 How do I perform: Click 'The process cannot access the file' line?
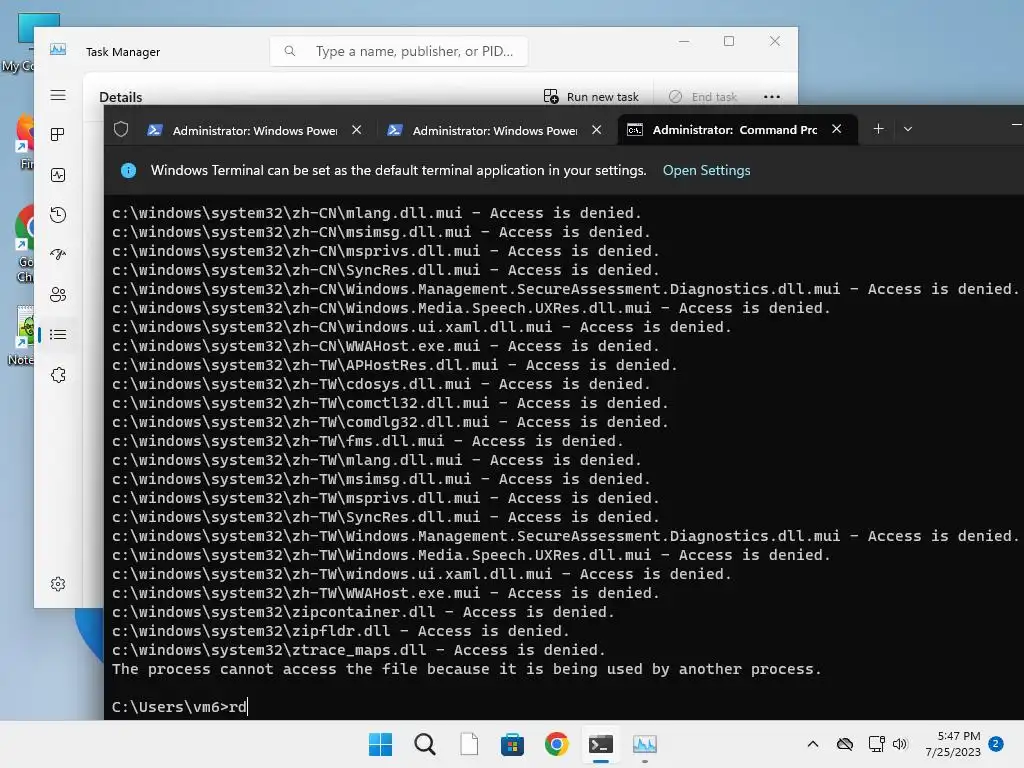pyautogui.click(x=466, y=669)
